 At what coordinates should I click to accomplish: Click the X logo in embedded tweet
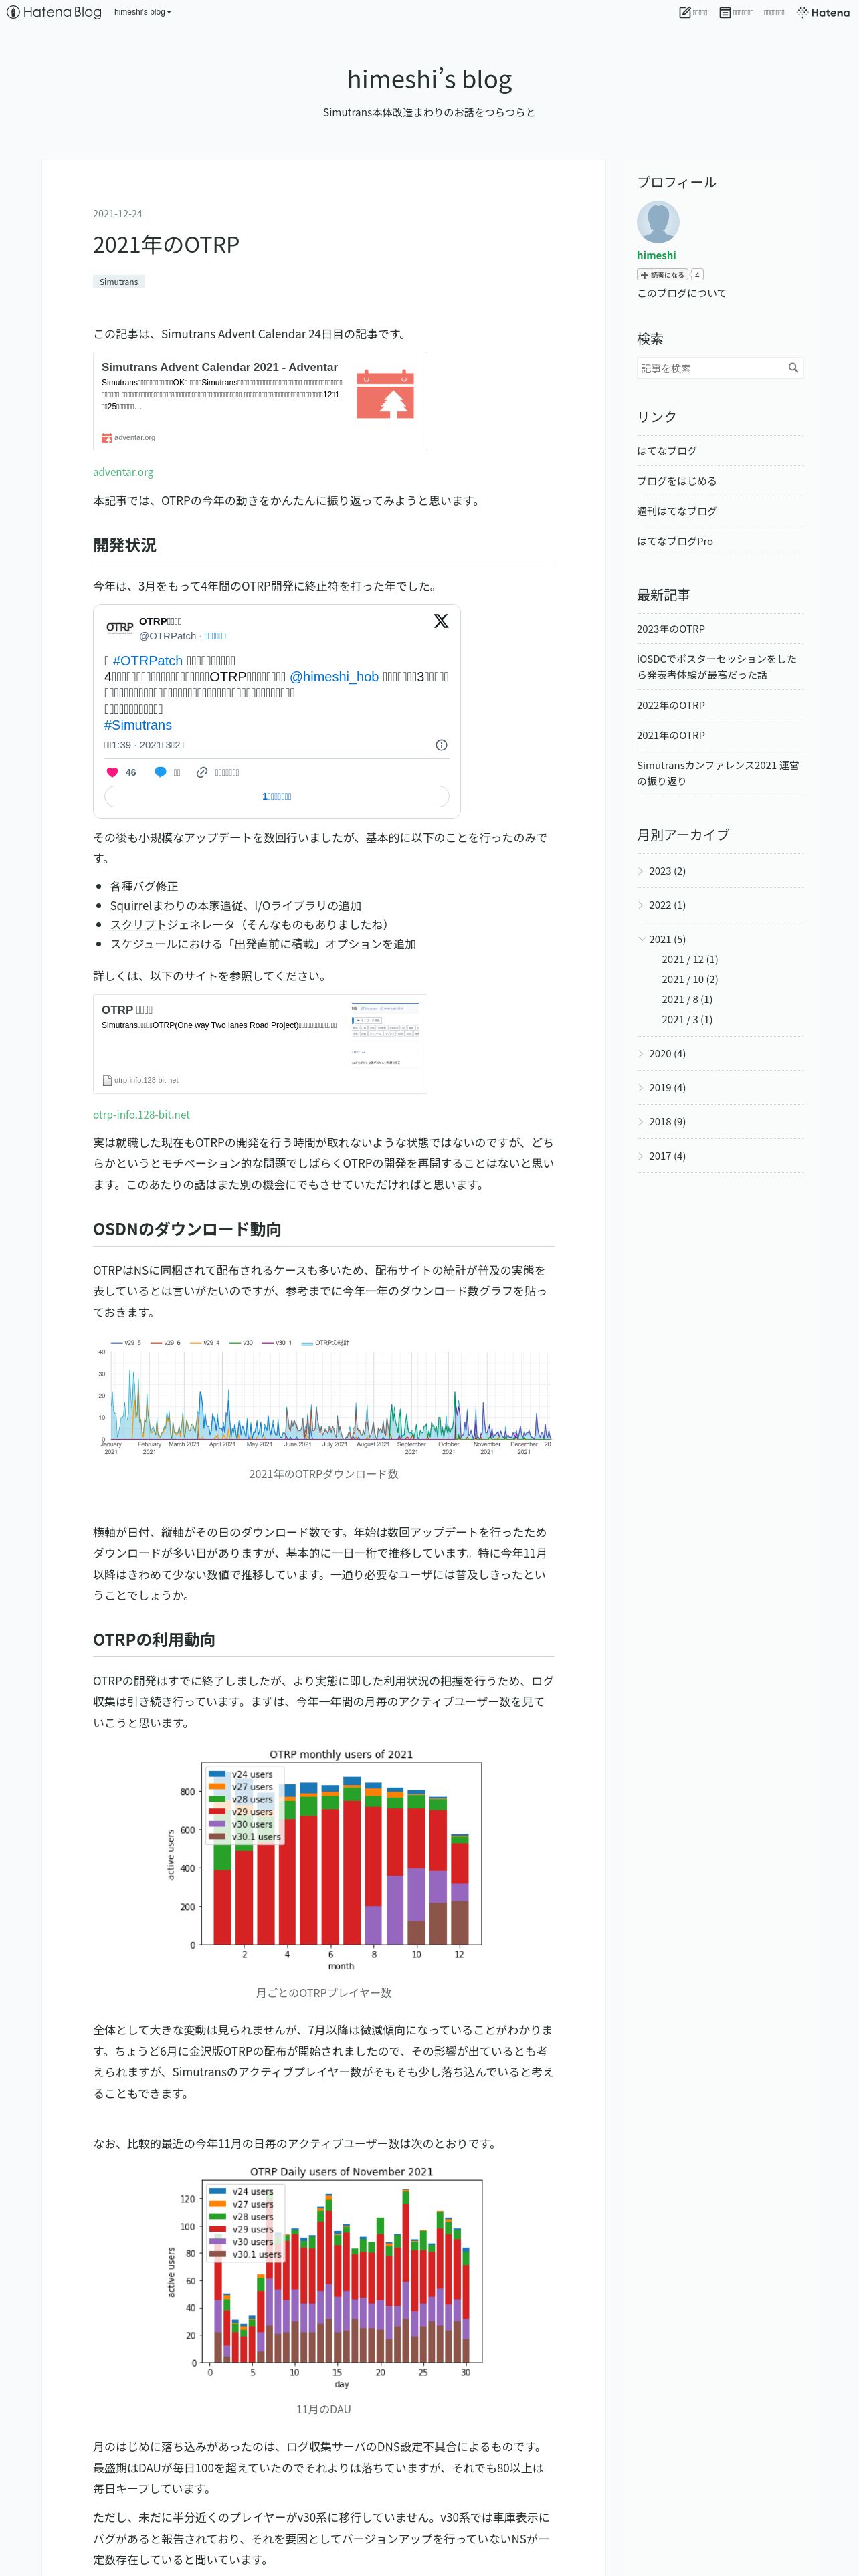click(441, 621)
